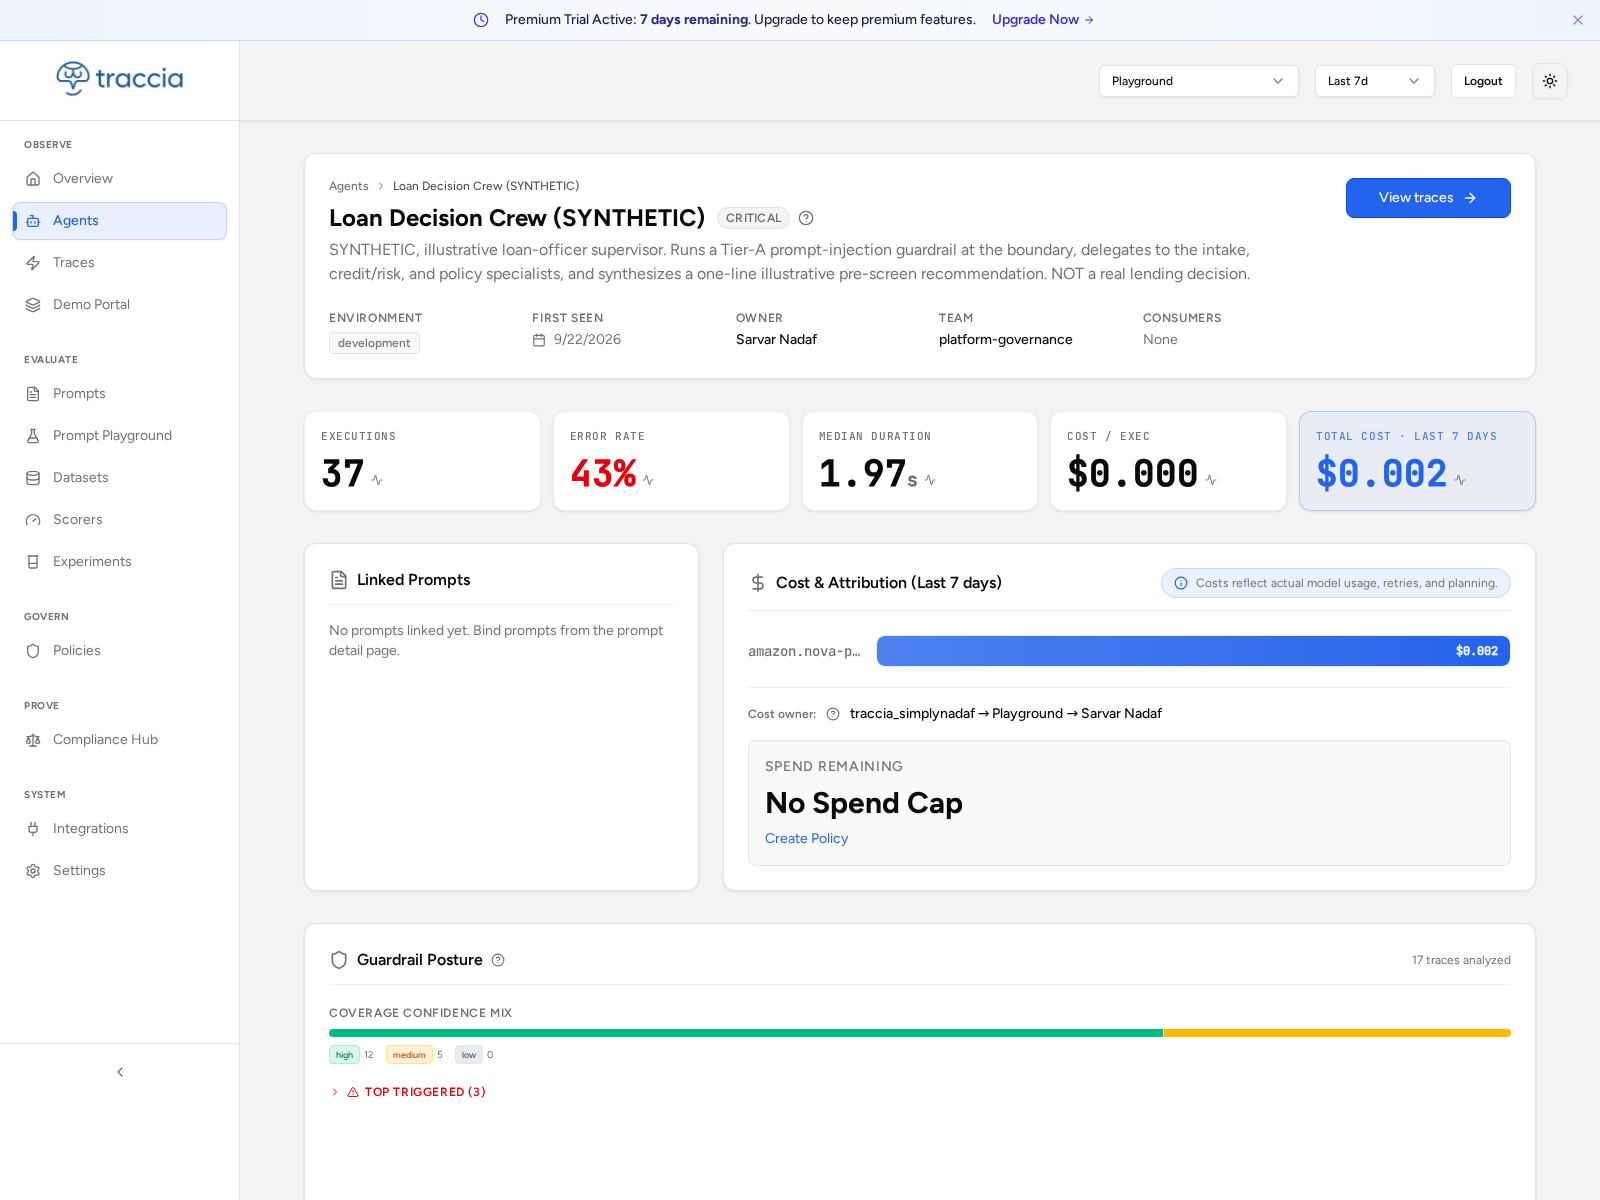Viewport: 1600px width, 1200px height.
Task: Select Agents in the sidebar
Action: point(120,220)
